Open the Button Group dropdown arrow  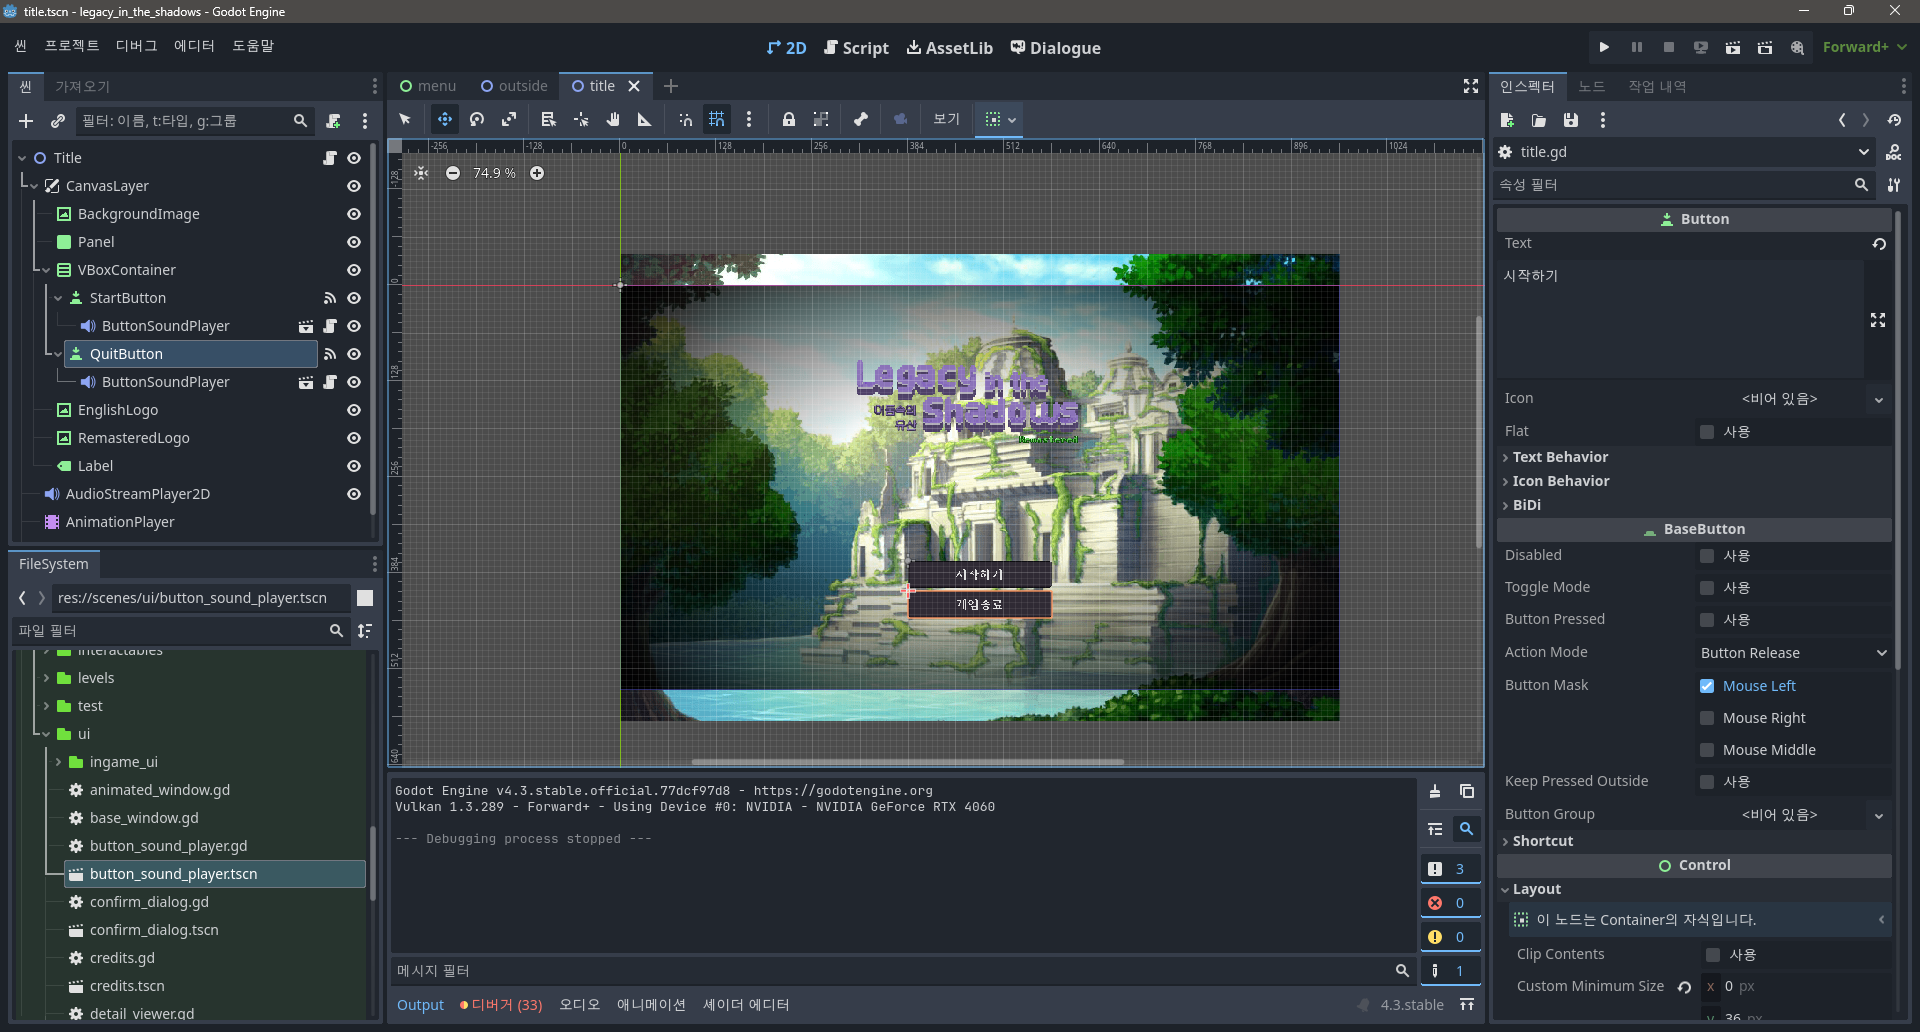click(x=1879, y=815)
